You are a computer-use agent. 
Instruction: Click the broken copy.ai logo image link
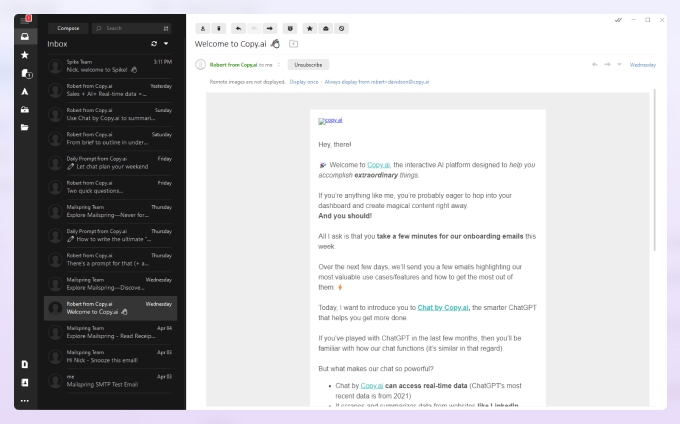coord(330,121)
